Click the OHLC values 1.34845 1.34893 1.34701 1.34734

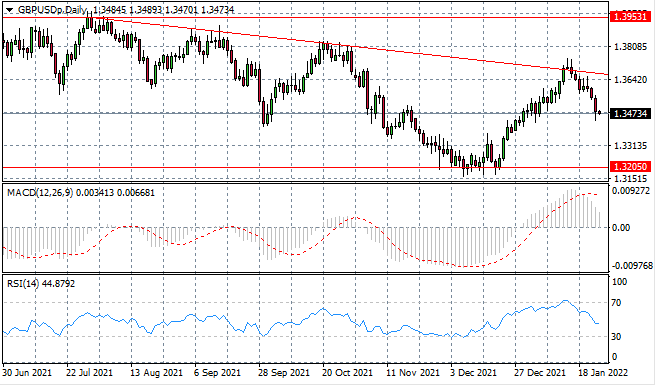point(163,10)
